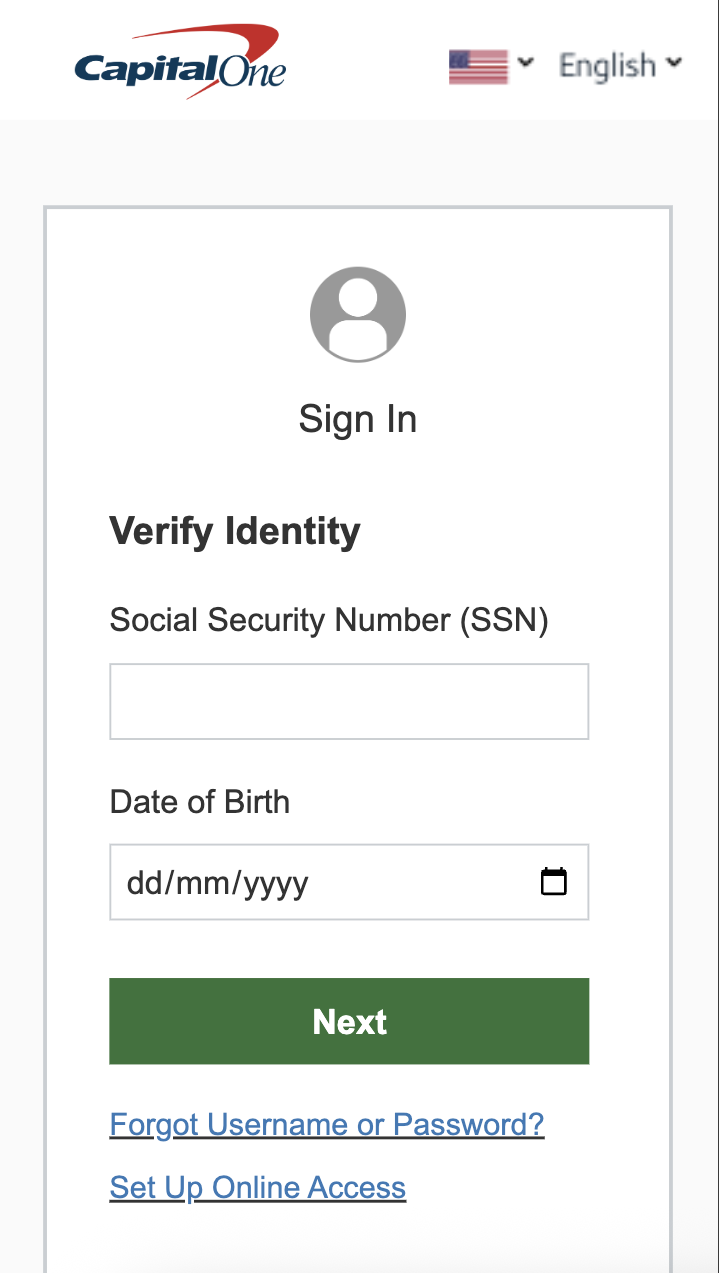The width and height of the screenshot is (719, 1273).
Task: Click the Social Security Number (SSN) label
Action: [x=329, y=620]
